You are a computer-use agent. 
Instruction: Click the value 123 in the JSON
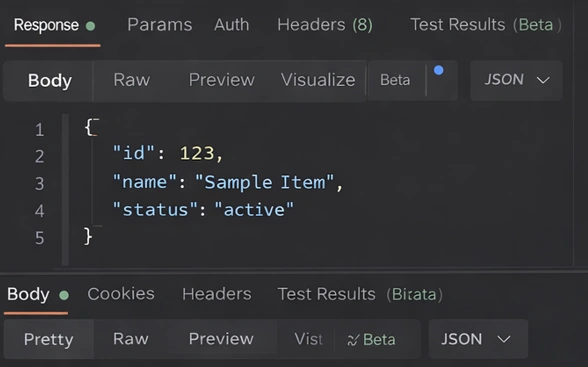[x=197, y=153]
